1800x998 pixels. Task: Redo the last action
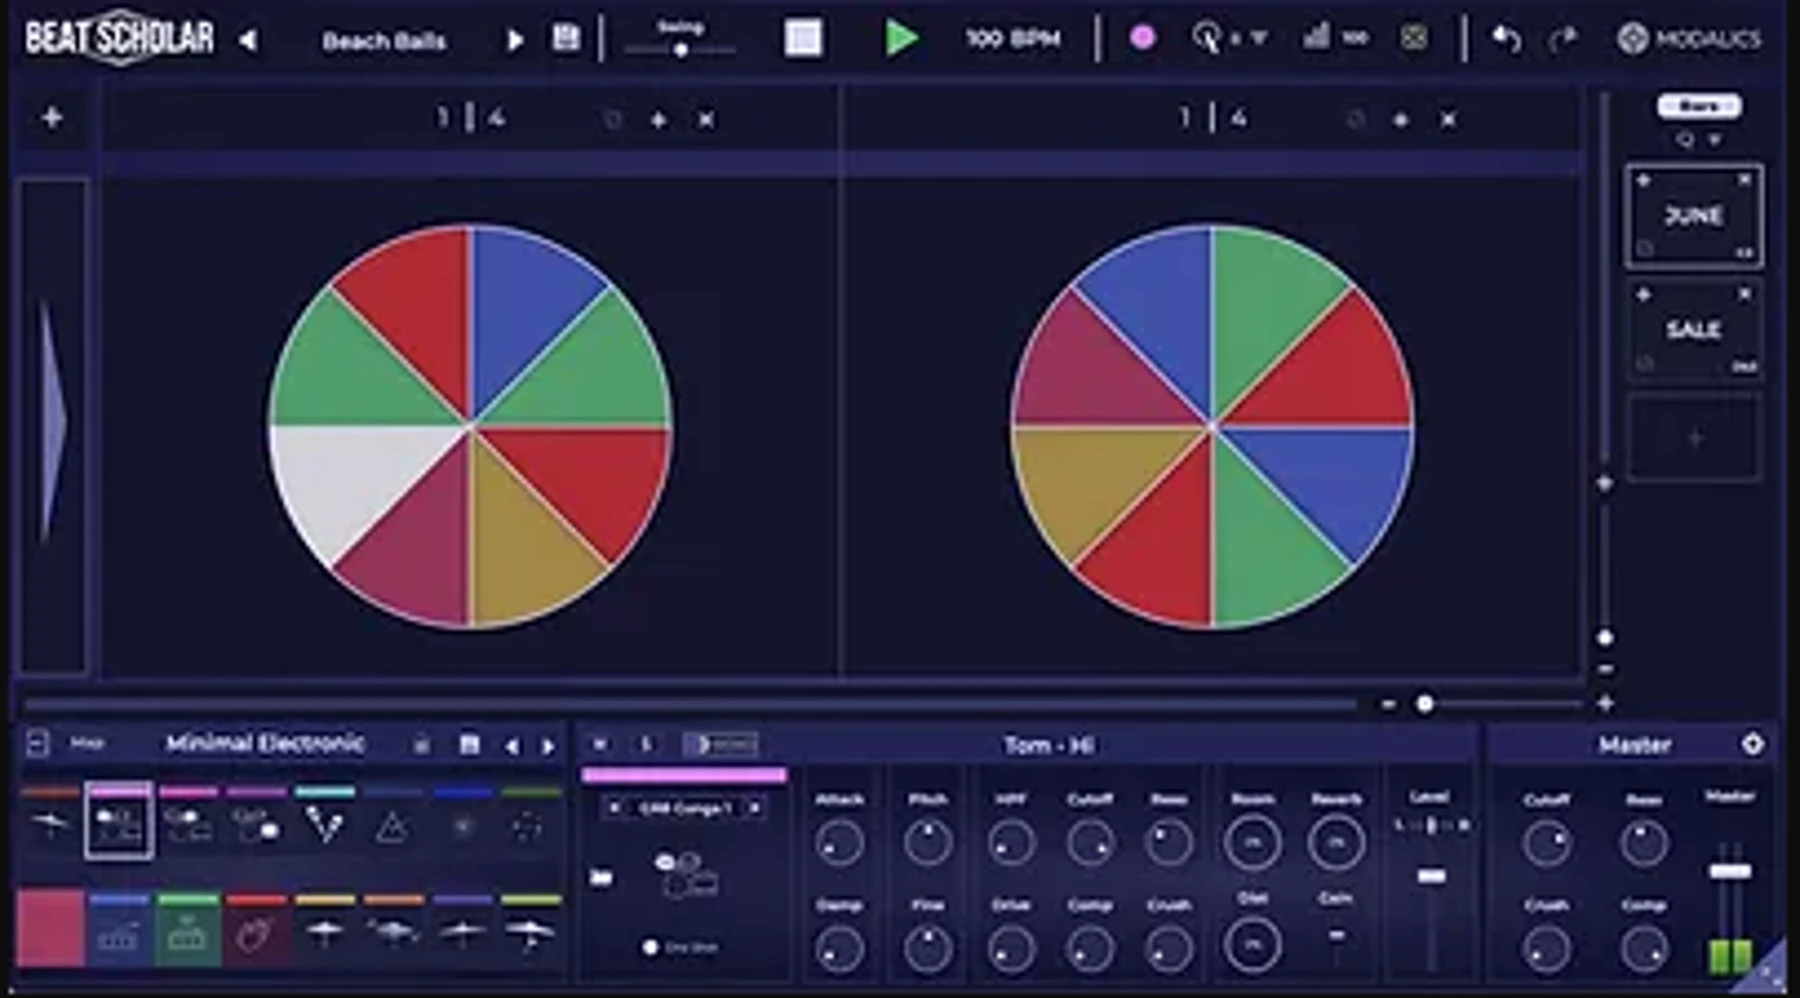1562,39
